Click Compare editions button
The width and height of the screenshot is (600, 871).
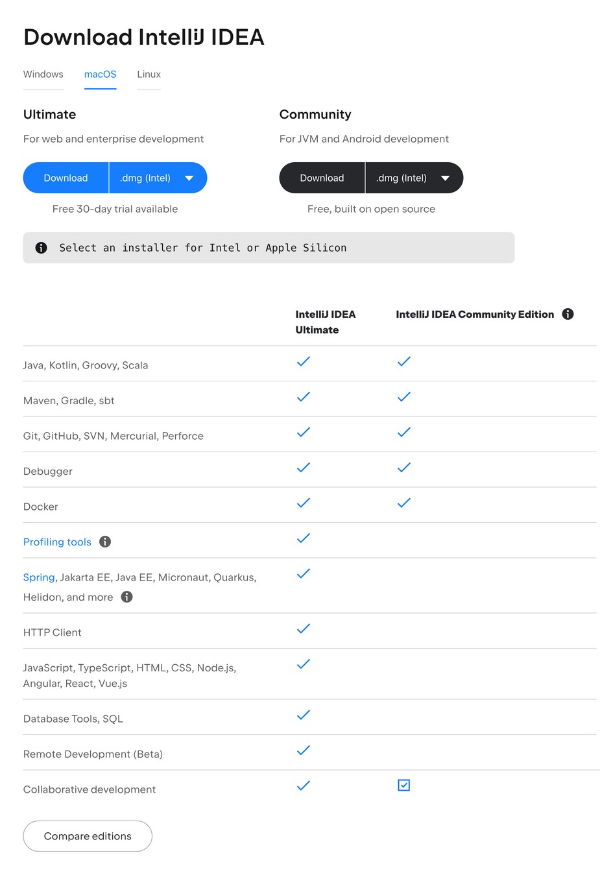tap(88, 836)
